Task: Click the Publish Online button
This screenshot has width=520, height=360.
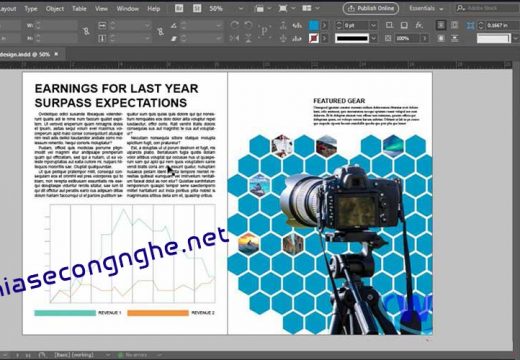Action: (371, 8)
